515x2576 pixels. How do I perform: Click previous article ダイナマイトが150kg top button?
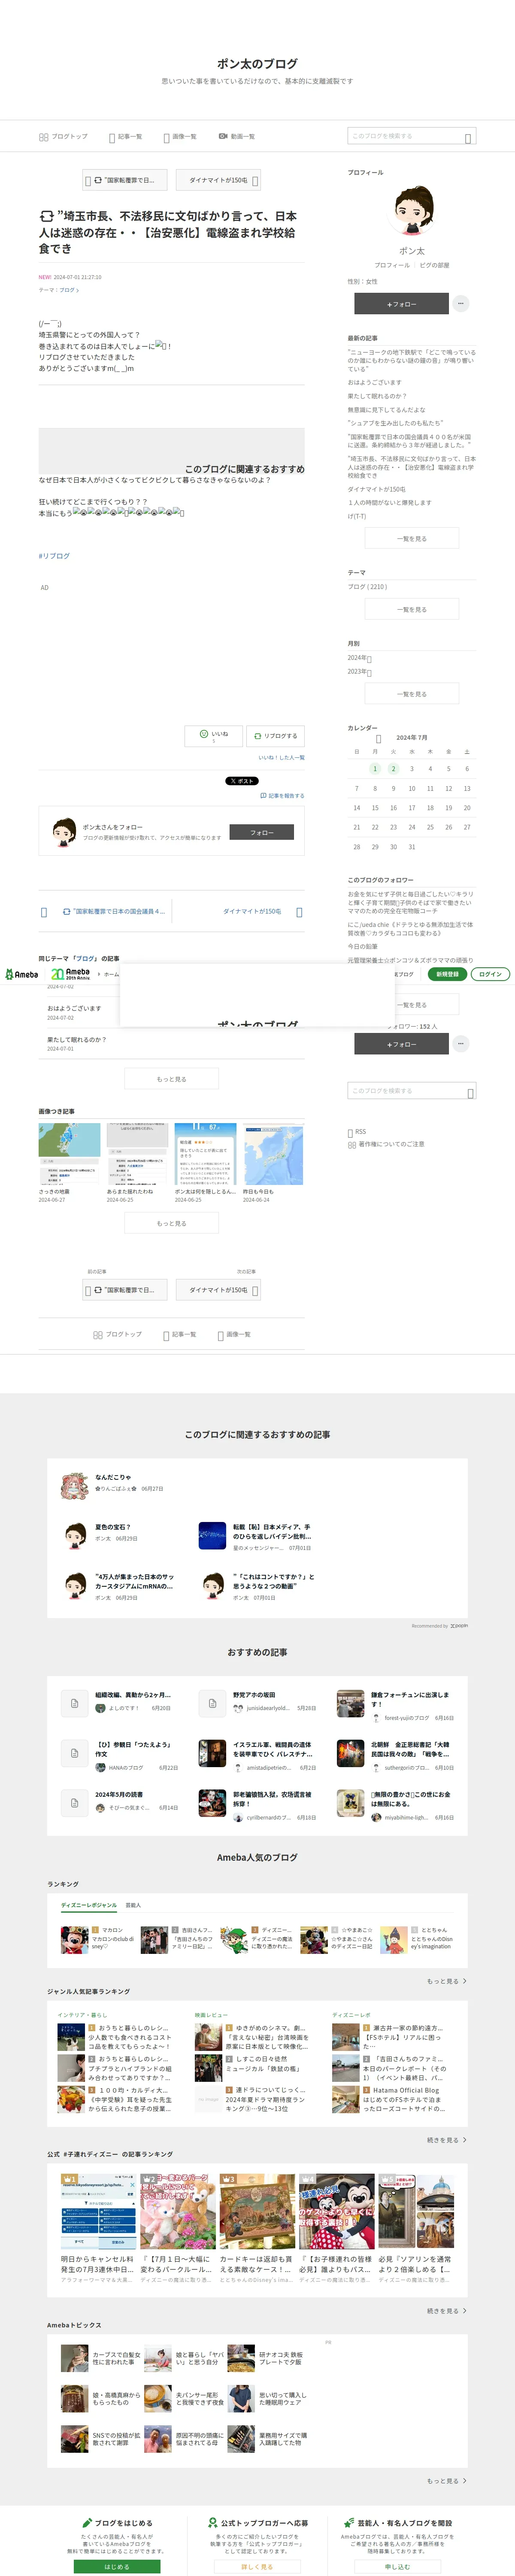pos(218,180)
